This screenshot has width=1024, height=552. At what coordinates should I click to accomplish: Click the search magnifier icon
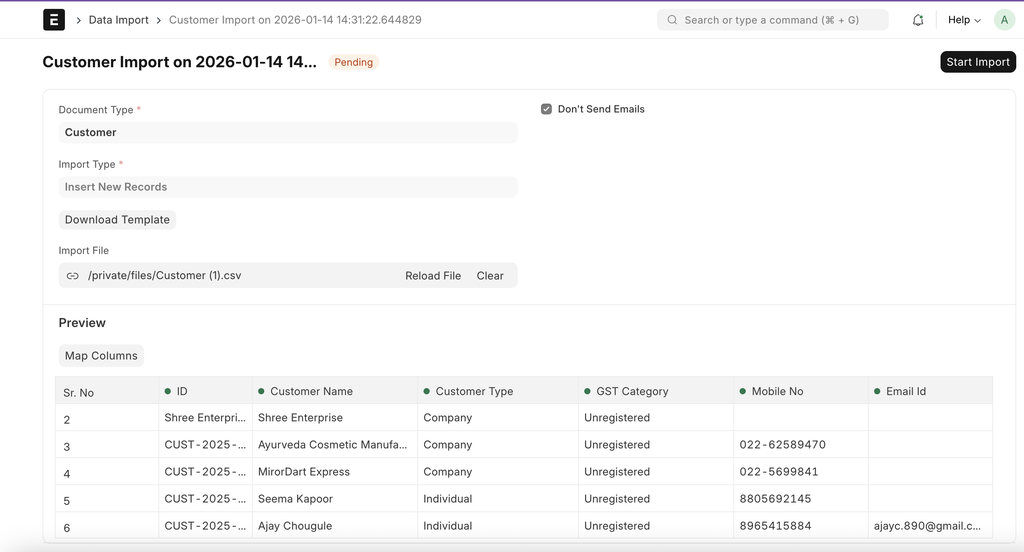click(x=672, y=20)
